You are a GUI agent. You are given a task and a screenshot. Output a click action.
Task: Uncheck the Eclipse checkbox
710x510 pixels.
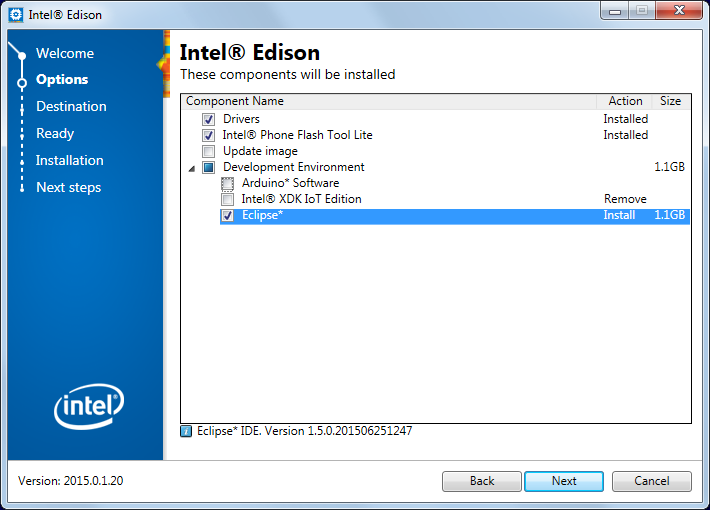pyautogui.click(x=227, y=216)
